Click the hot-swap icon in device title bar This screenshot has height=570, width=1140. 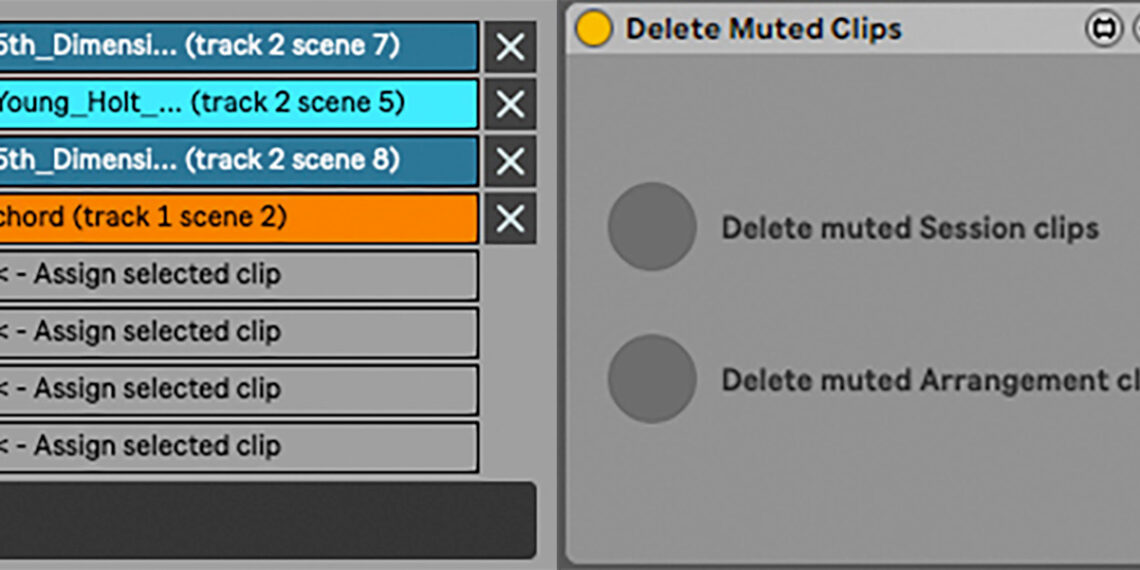(x=1104, y=30)
